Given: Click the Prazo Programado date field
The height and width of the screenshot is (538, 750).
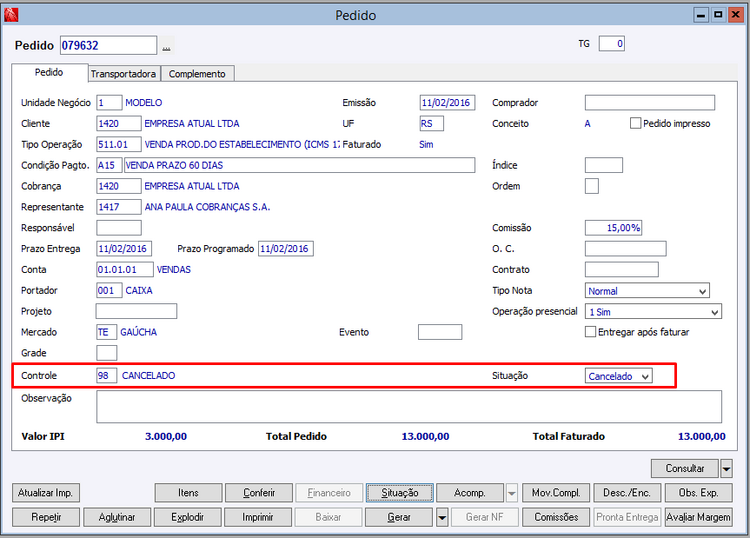Looking at the screenshot, I should pos(286,249).
